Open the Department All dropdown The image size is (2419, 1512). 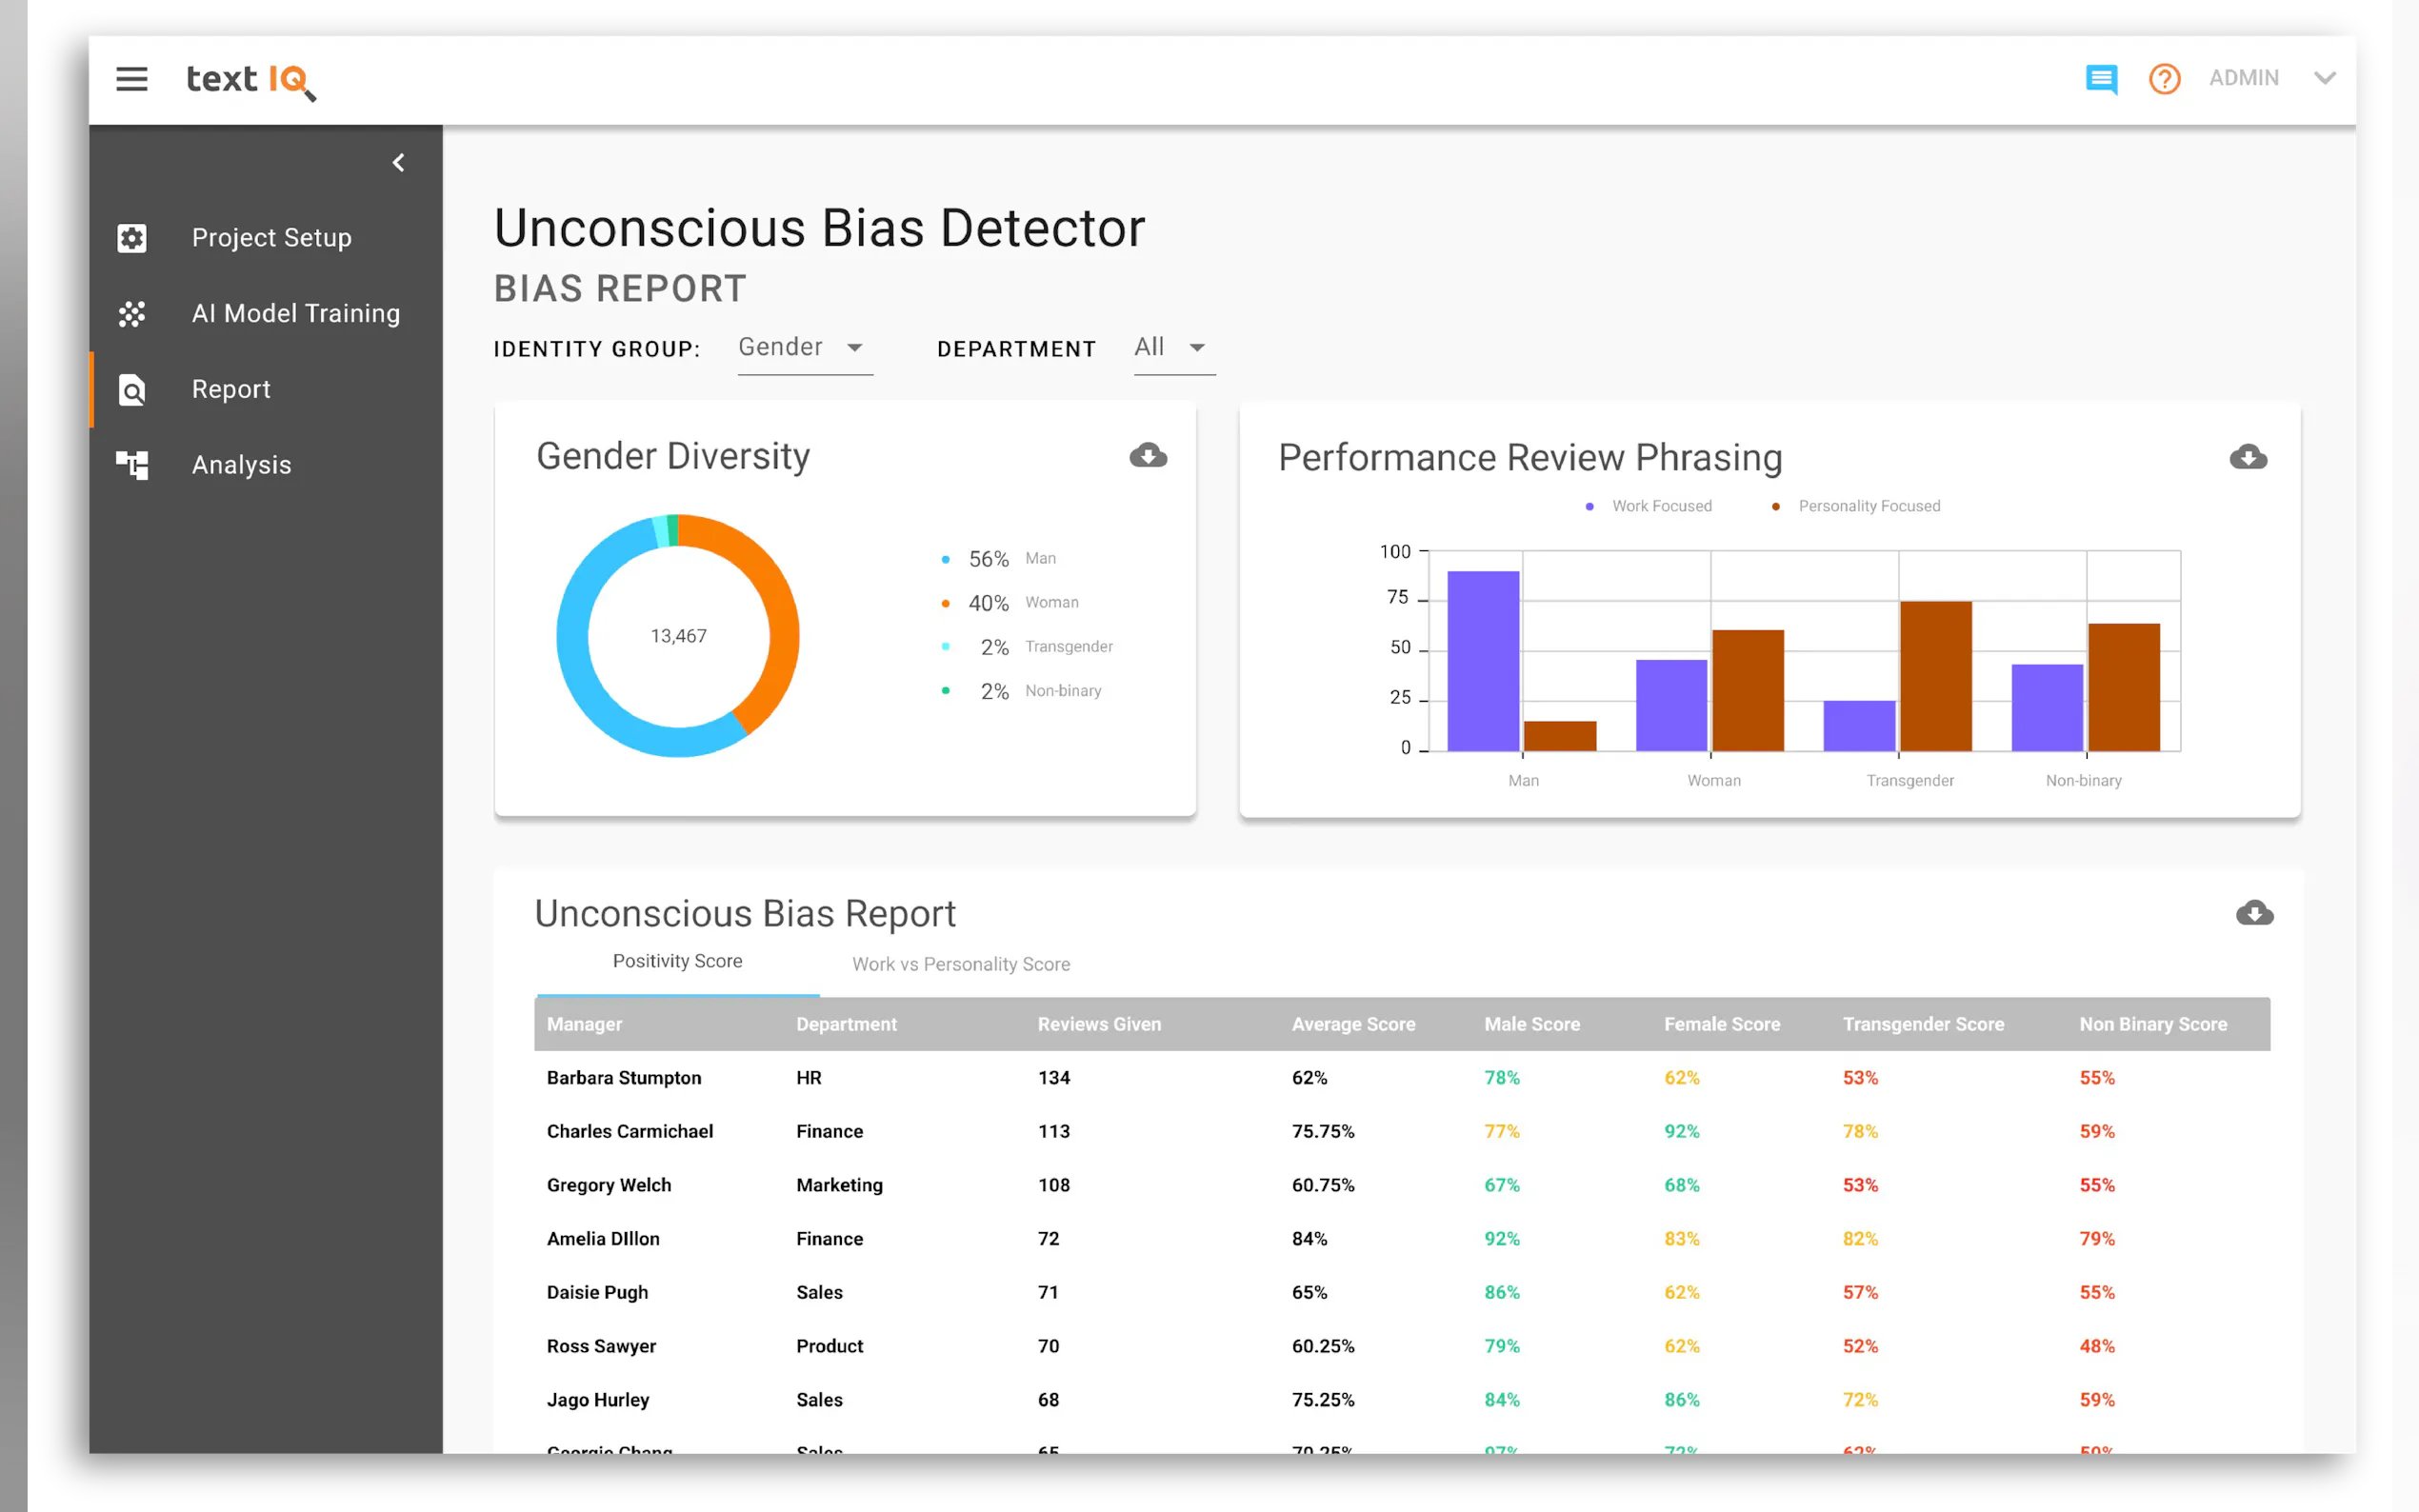click(x=1173, y=348)
